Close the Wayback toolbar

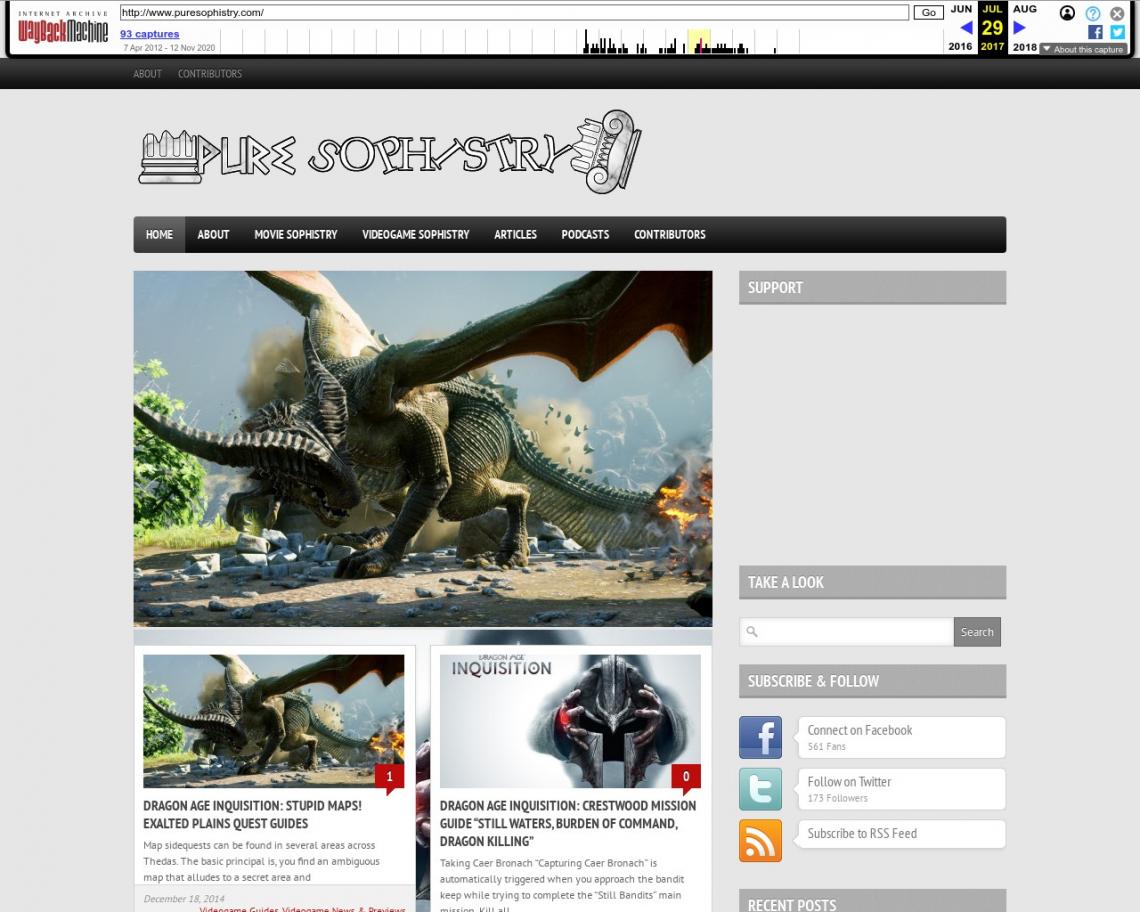(x=1117, y=13)
